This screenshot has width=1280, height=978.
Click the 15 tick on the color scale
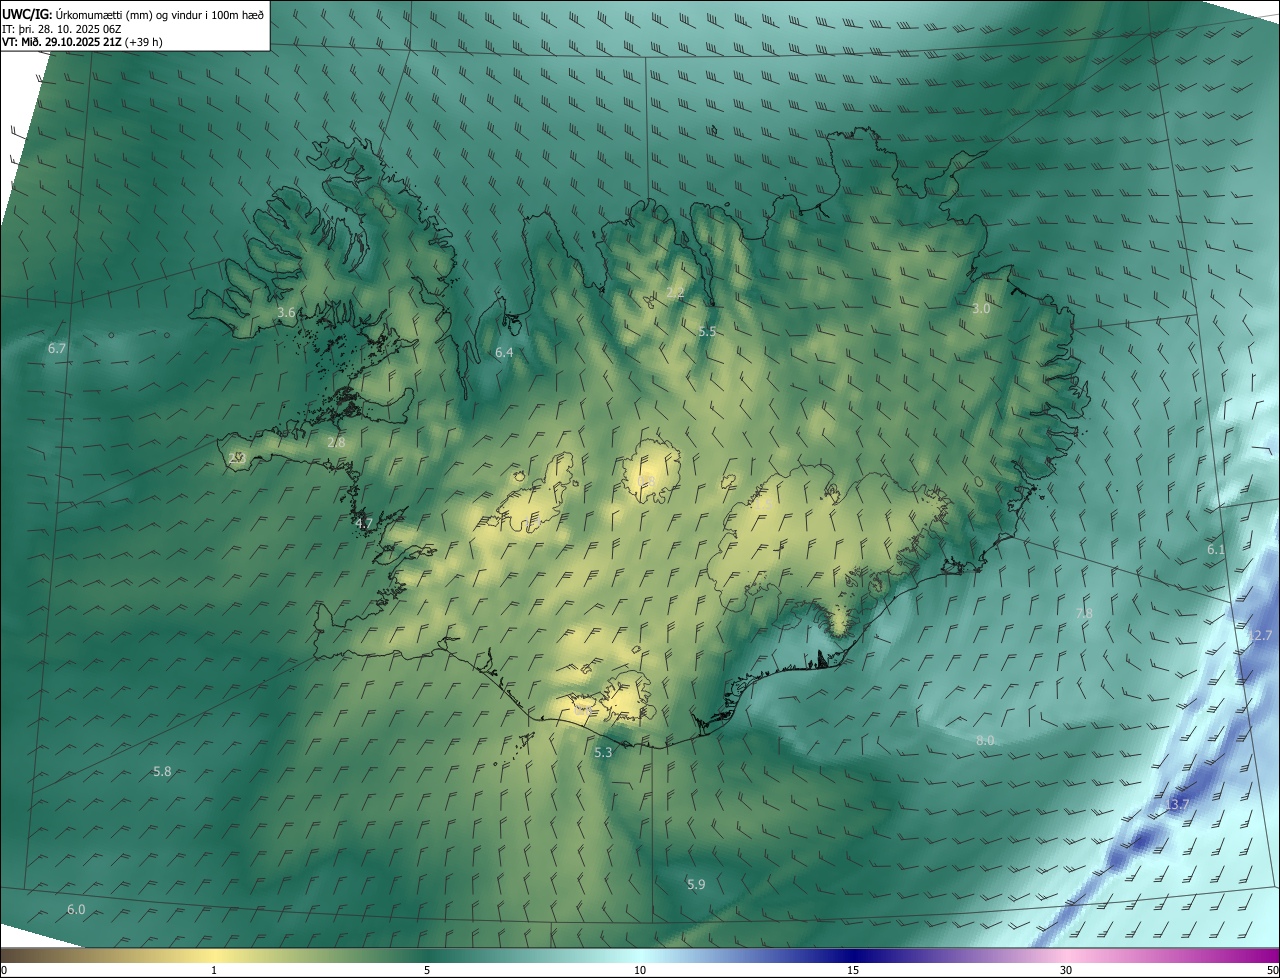point(853,971)
